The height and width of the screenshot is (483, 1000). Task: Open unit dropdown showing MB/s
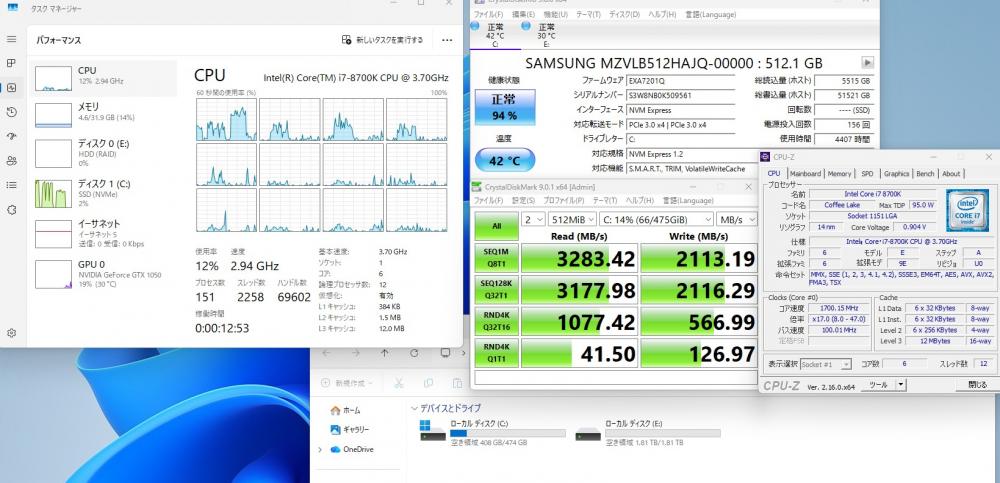(736, 219)
